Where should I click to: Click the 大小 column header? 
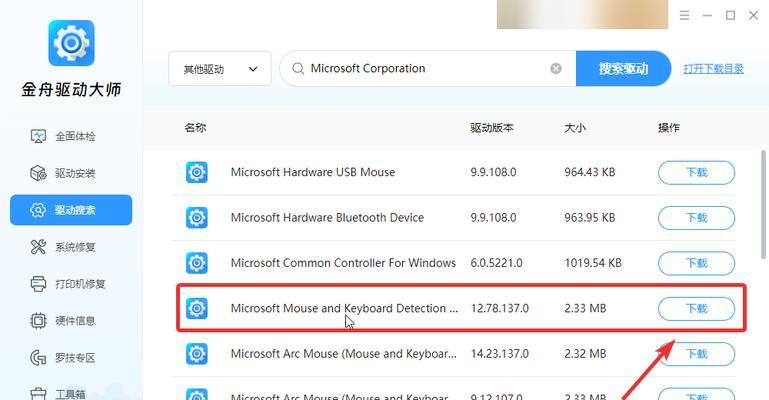click(x=575, y=128)
